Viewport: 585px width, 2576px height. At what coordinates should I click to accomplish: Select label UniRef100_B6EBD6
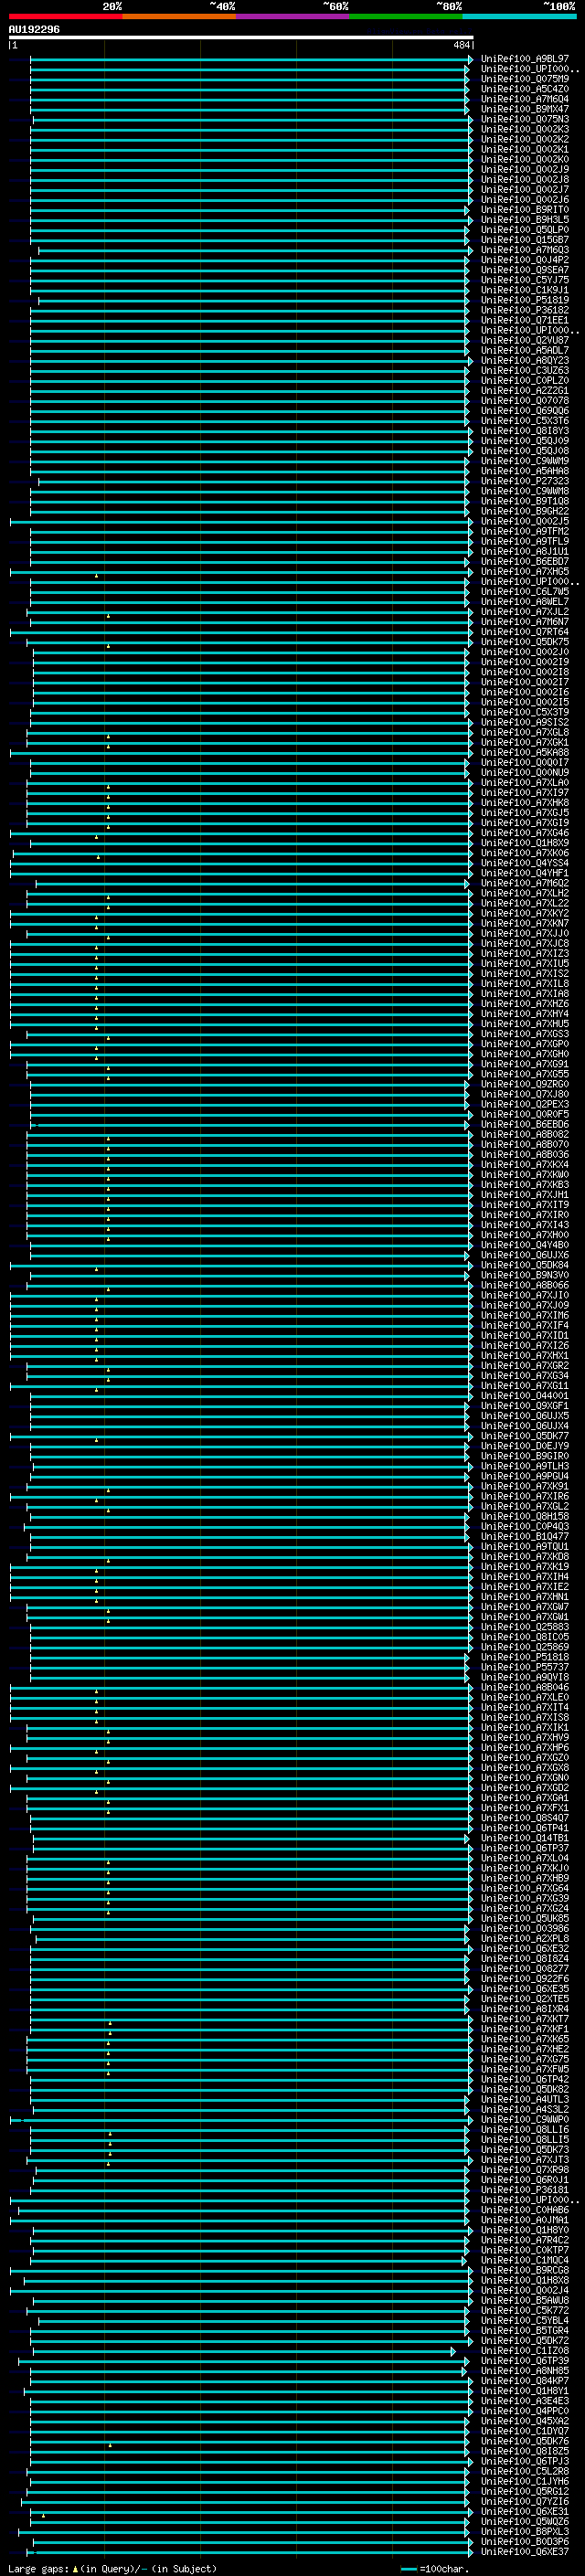click(525, 1125)
